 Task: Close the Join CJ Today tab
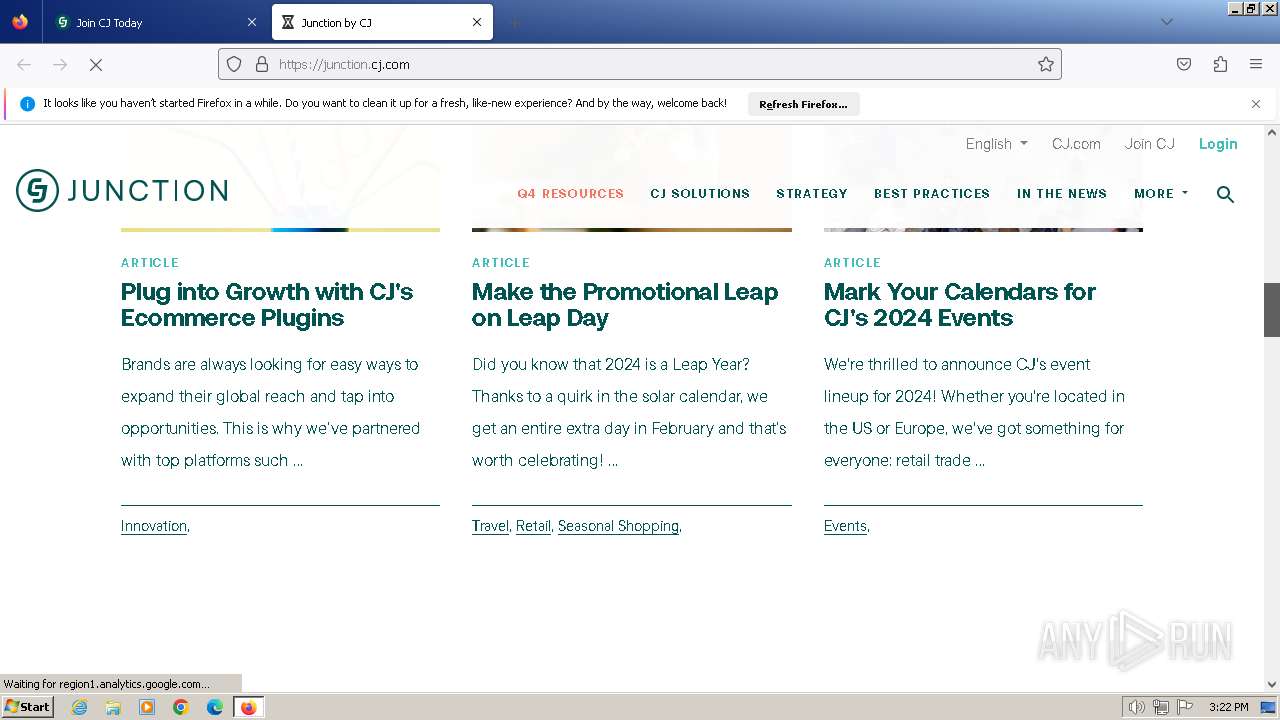pos(251,22)
